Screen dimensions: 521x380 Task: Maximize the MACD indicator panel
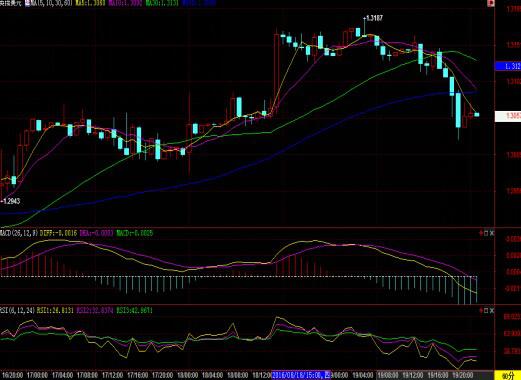486,233
